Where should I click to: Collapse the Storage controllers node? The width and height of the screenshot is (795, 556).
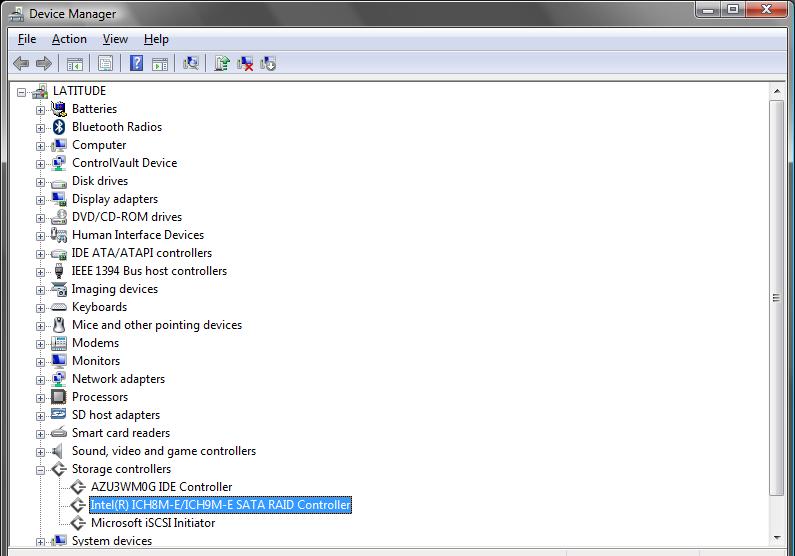pos(41,469)
